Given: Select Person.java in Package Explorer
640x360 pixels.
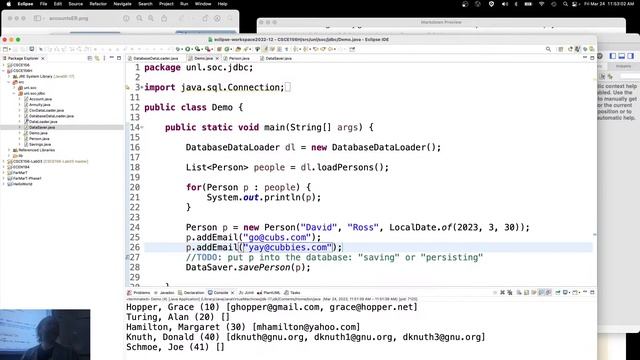Looking at the screenshot, I should click(40, 139).
